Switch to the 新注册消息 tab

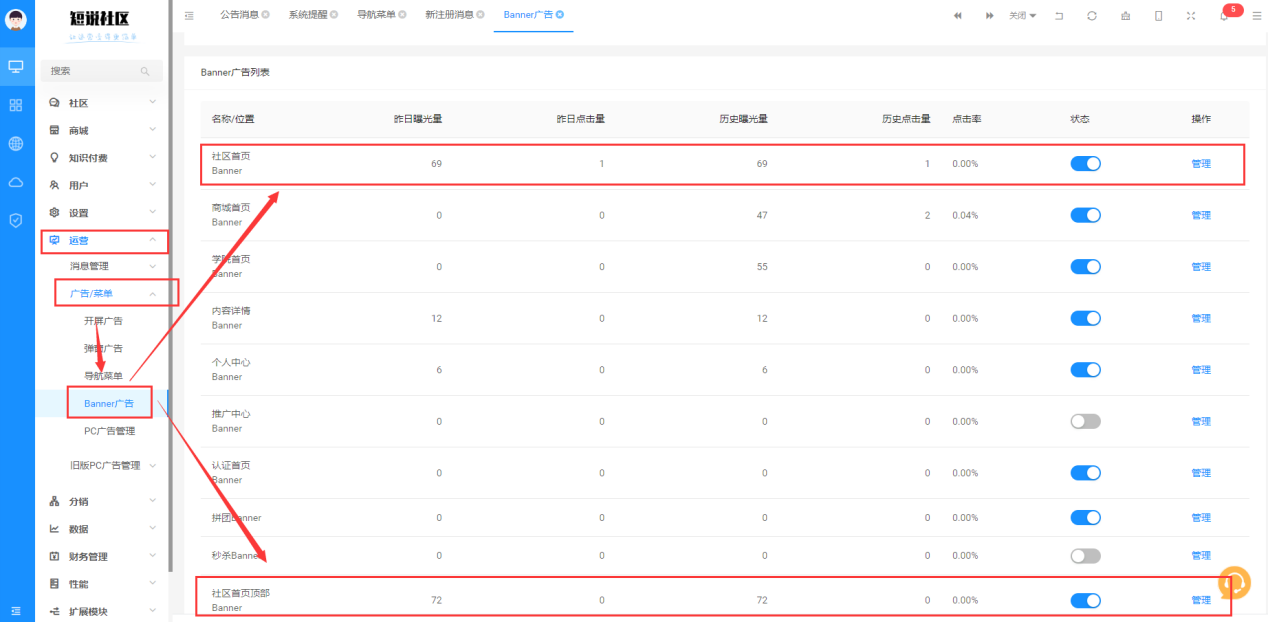tap(449, 15)
